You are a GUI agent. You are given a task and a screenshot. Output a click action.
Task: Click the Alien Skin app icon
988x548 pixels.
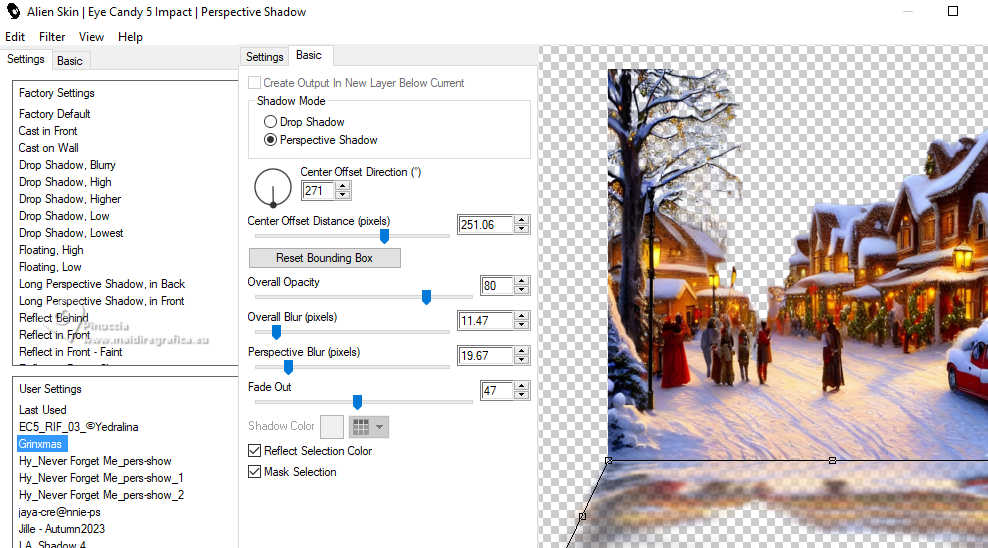pos(13,11)
